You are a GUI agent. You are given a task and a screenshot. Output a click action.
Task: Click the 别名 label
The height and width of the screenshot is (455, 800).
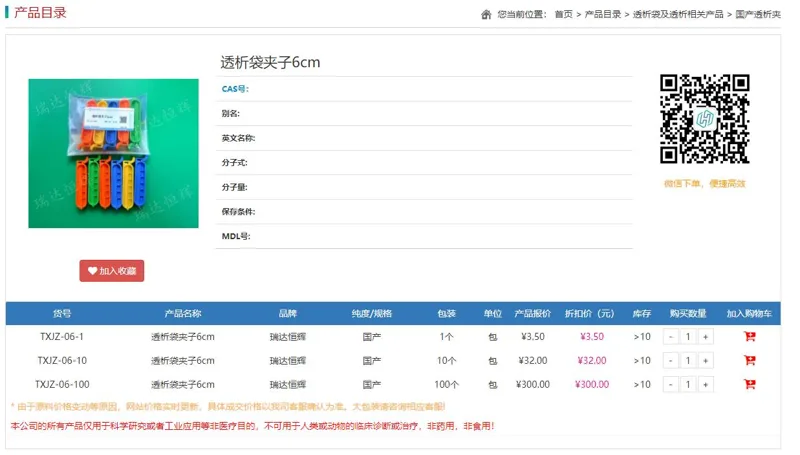click(x=231, y=114)
